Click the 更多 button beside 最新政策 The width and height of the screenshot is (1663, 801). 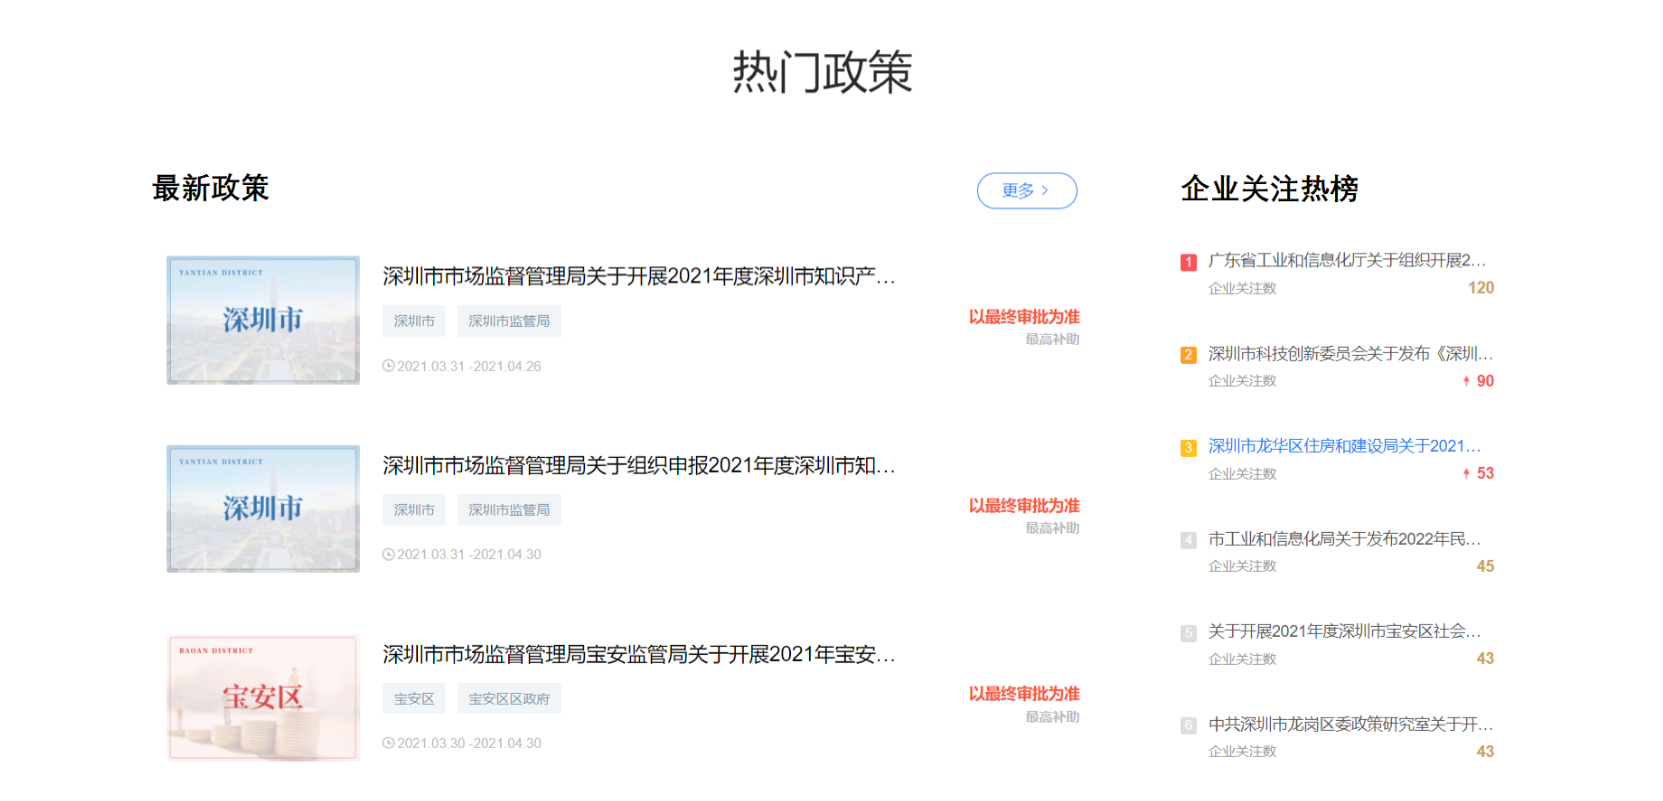(x=1026, y=191)
